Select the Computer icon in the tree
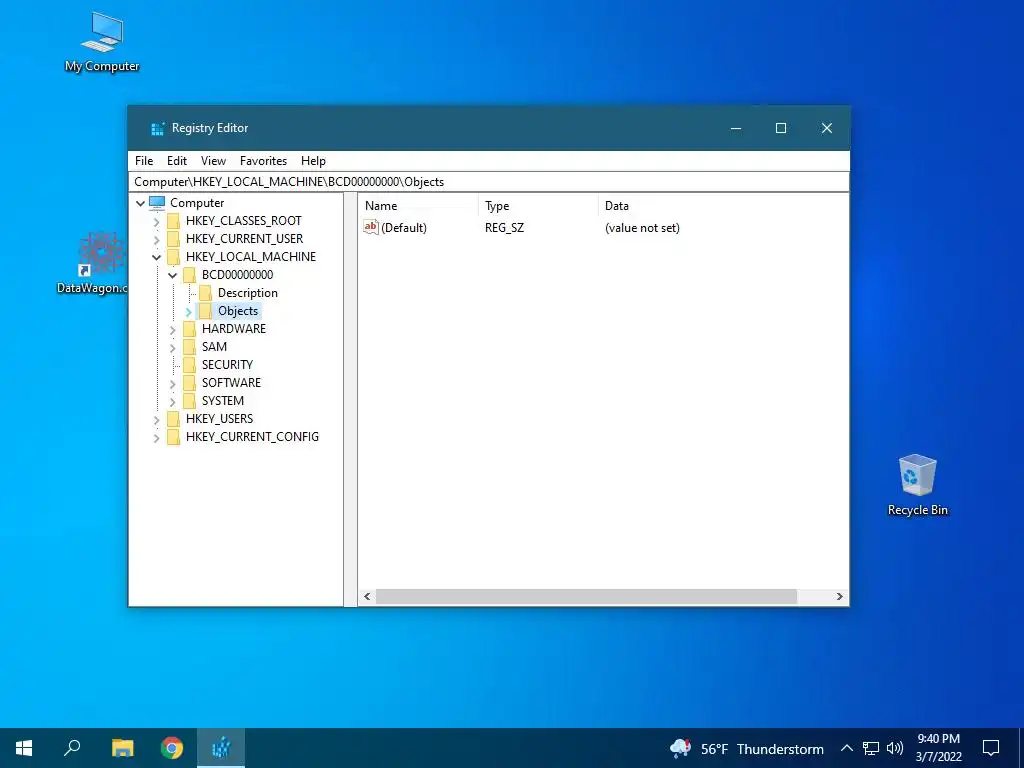1024x768 pixels. click(x=157, y=202)
